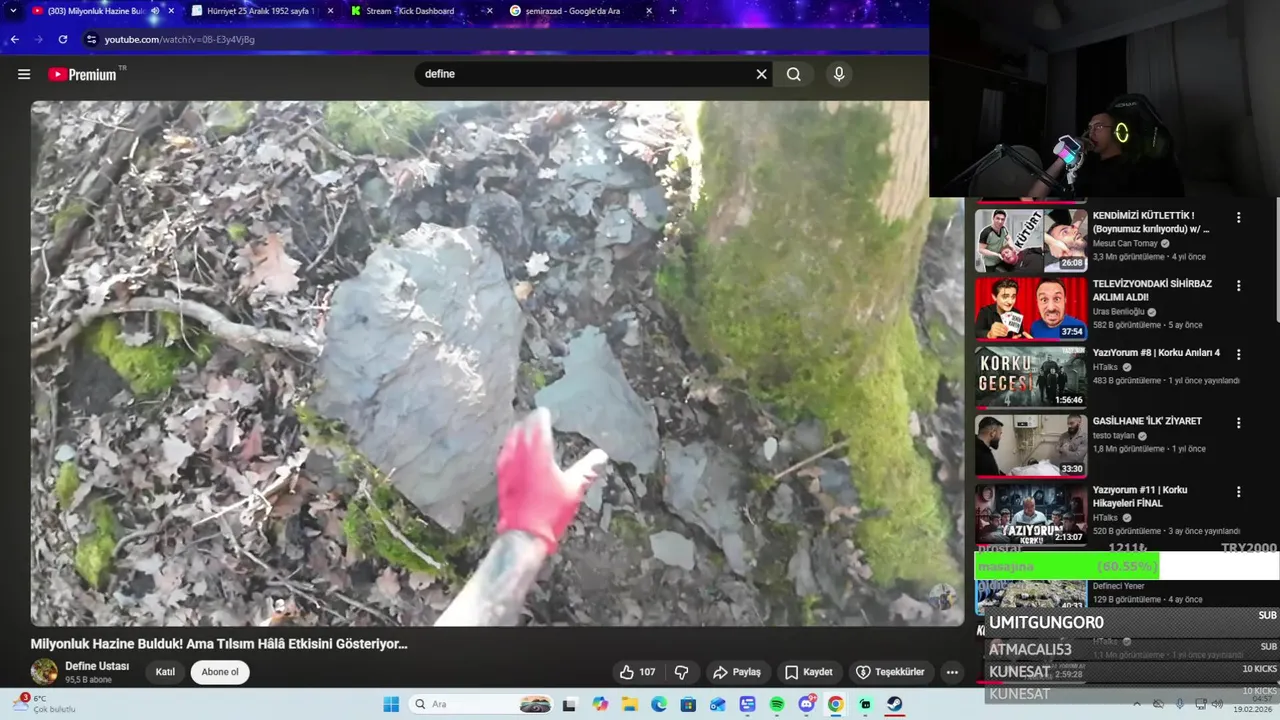Open options for 'GASİLHANE İLK ZİYARET' video
Viewport: 1280px width, 720px height.
[1238, 423]
